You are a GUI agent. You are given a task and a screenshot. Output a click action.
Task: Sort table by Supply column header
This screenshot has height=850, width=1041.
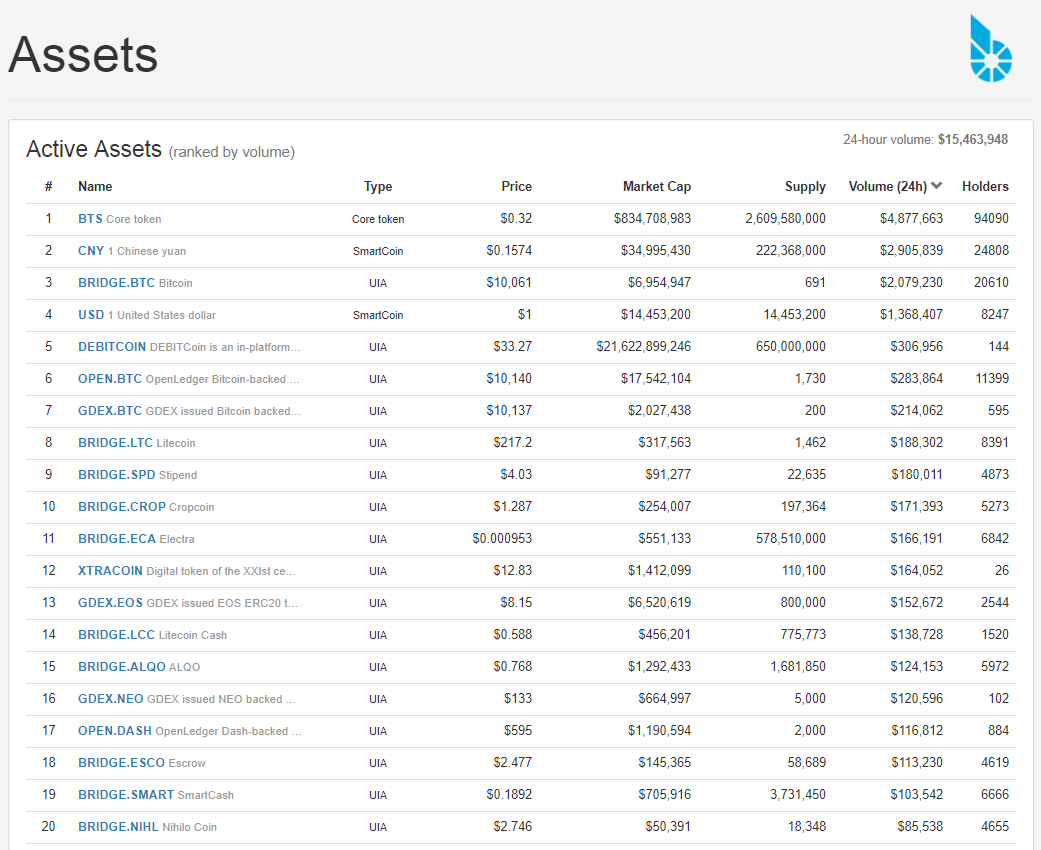[x=805, y=187]
